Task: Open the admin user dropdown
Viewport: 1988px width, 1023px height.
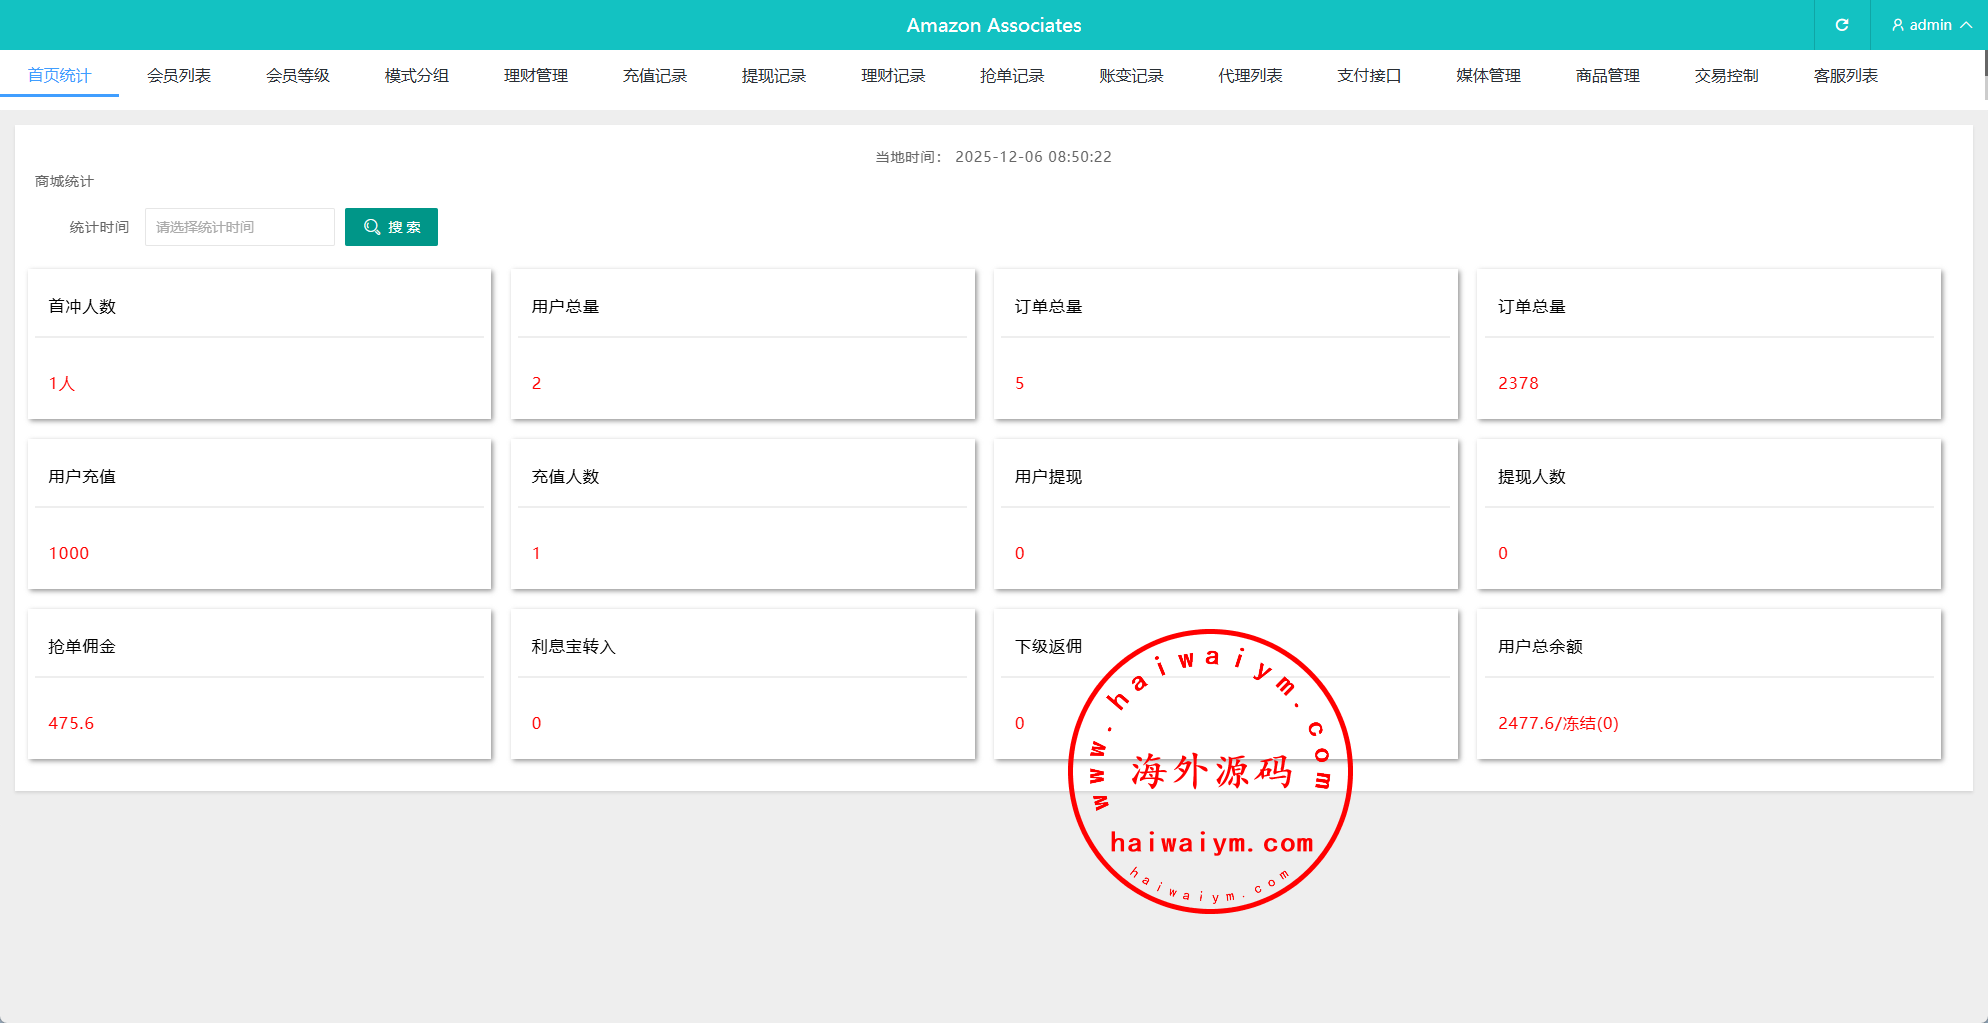Action: [1931, 25]
